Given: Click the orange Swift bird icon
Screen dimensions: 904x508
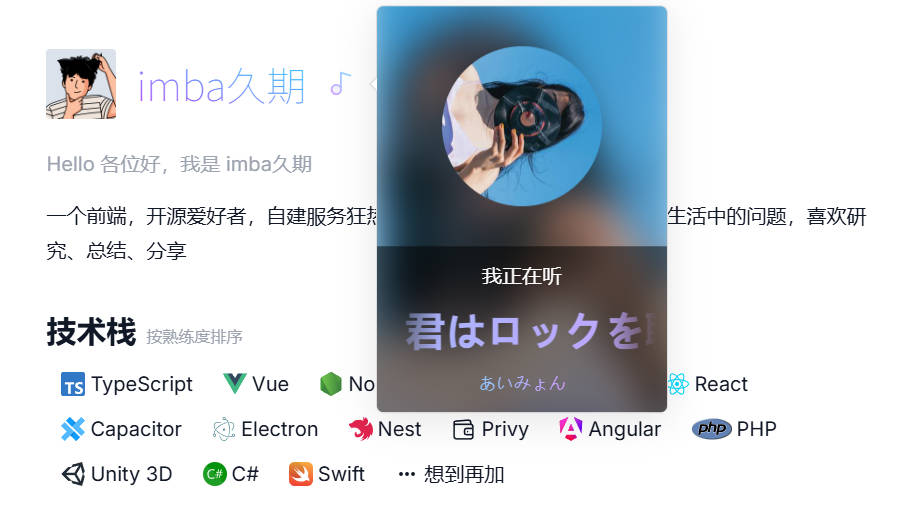Looking at the screenshot, I should (300, 474).
